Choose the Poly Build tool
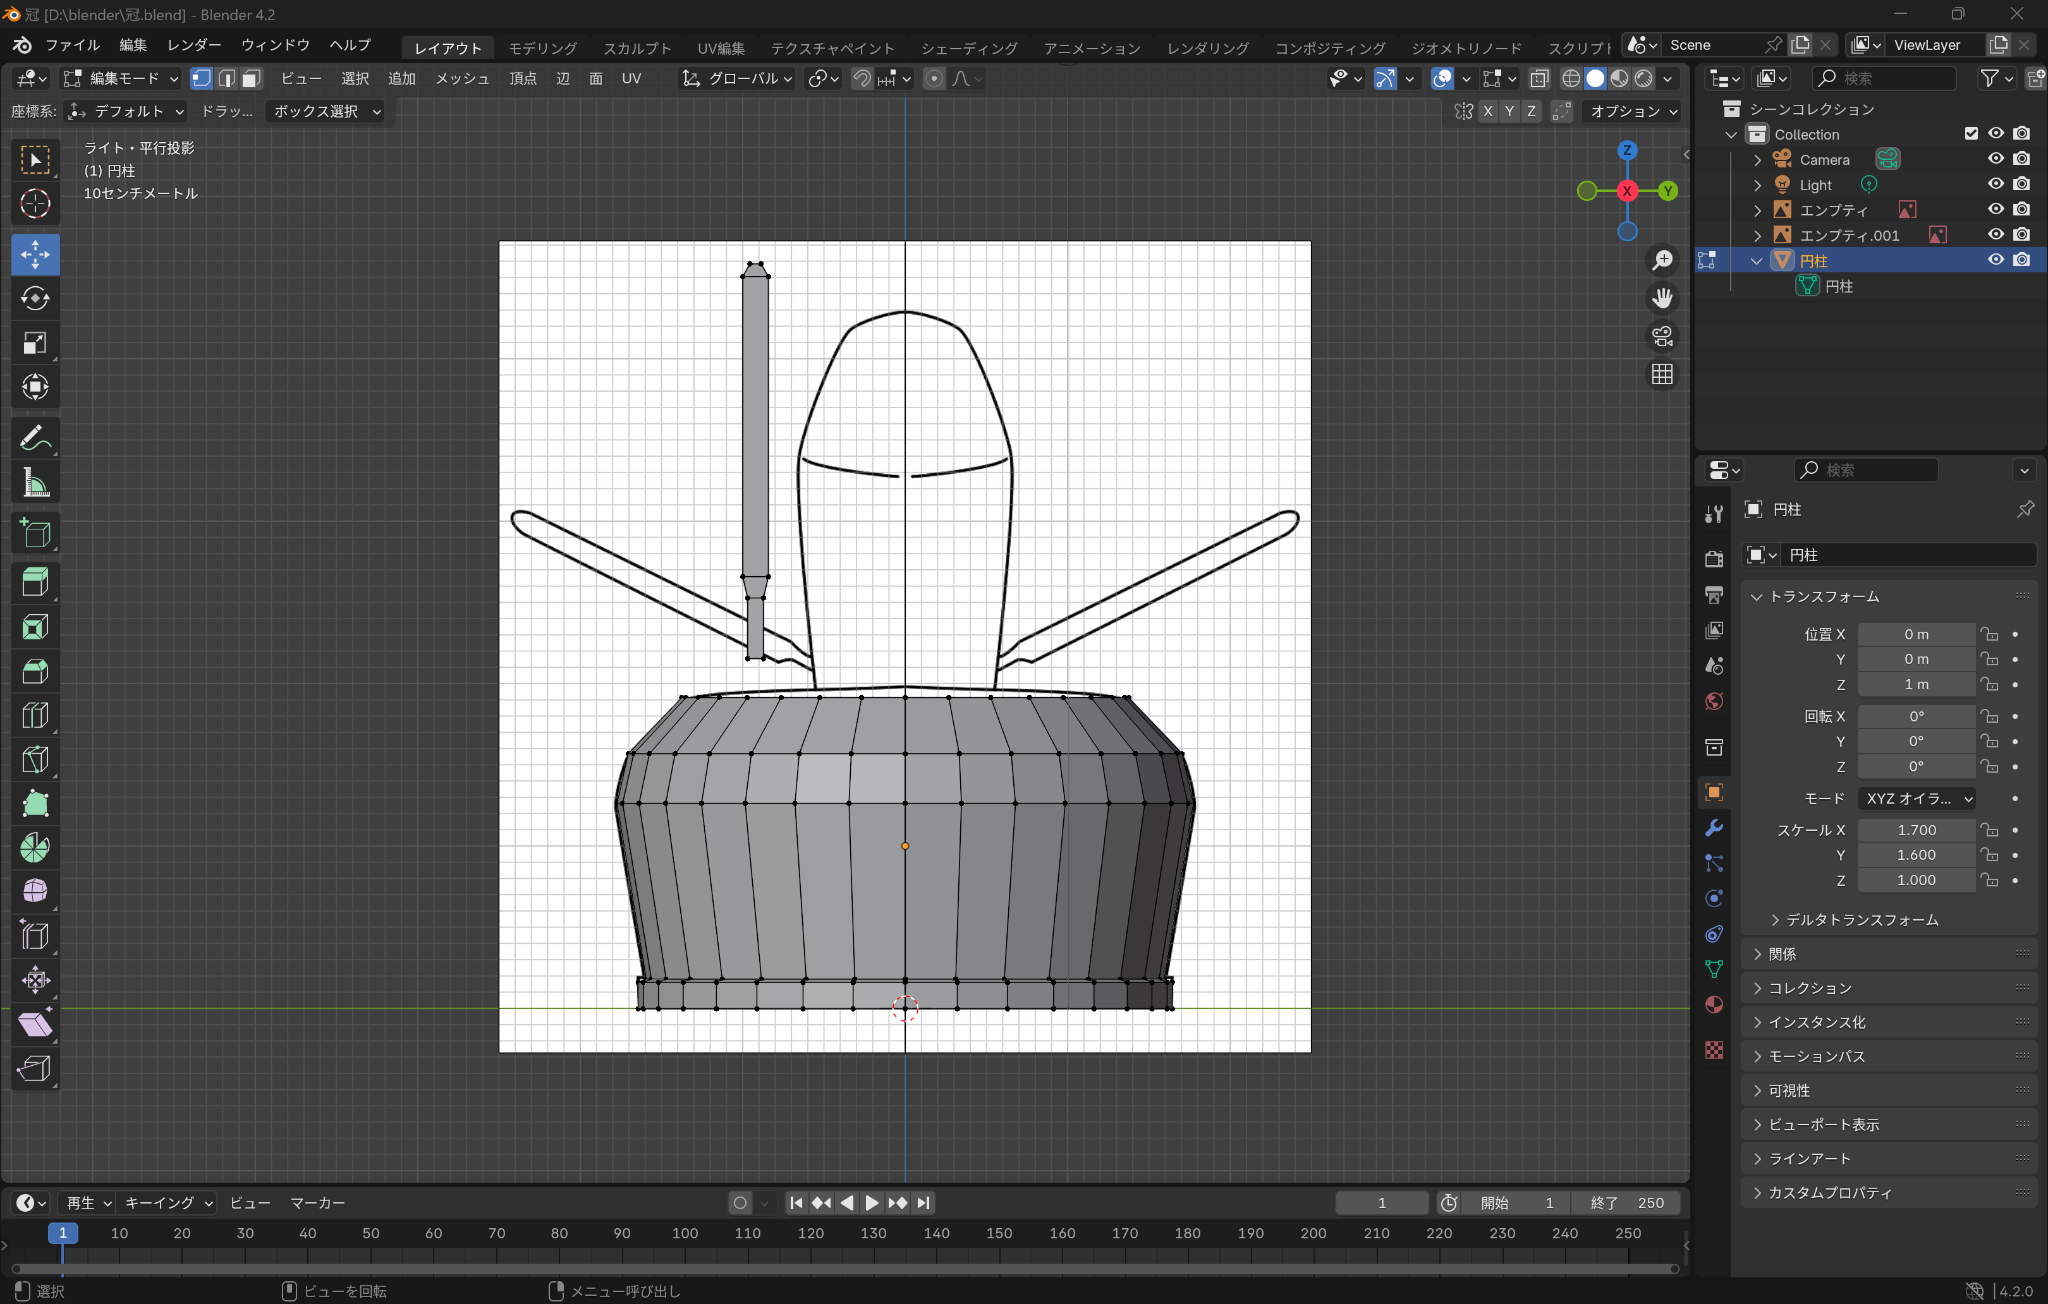The image size is (2048, 1304). (35, 803)
